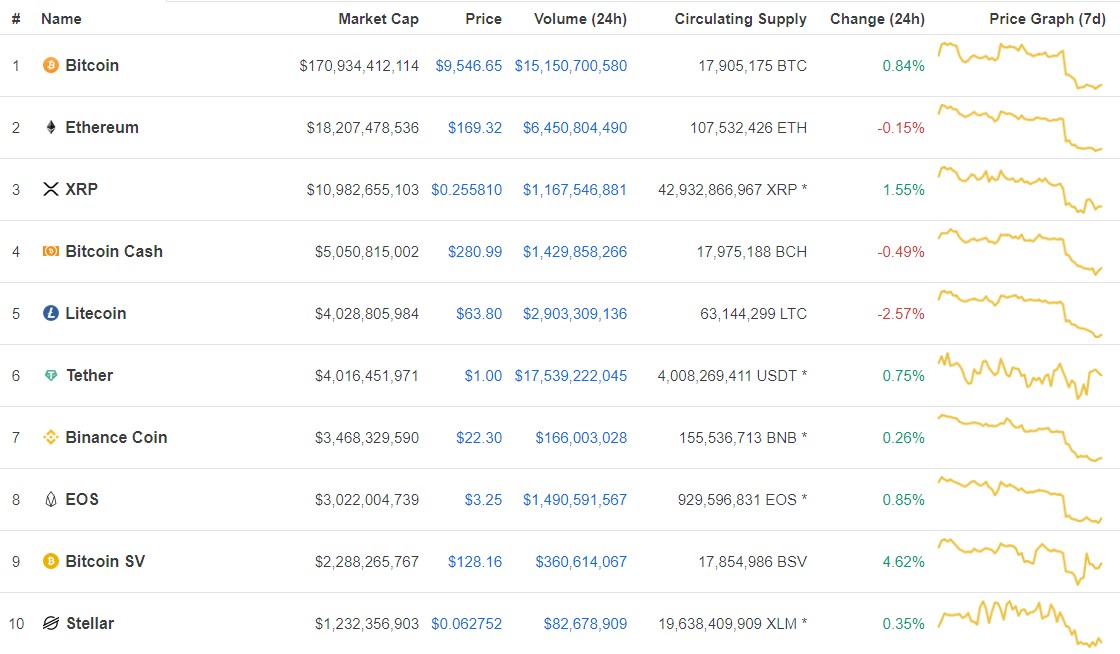This screenshot has height=654, width=1120.
Task: Click the Stellar logo icon
Action: [50, 623]
